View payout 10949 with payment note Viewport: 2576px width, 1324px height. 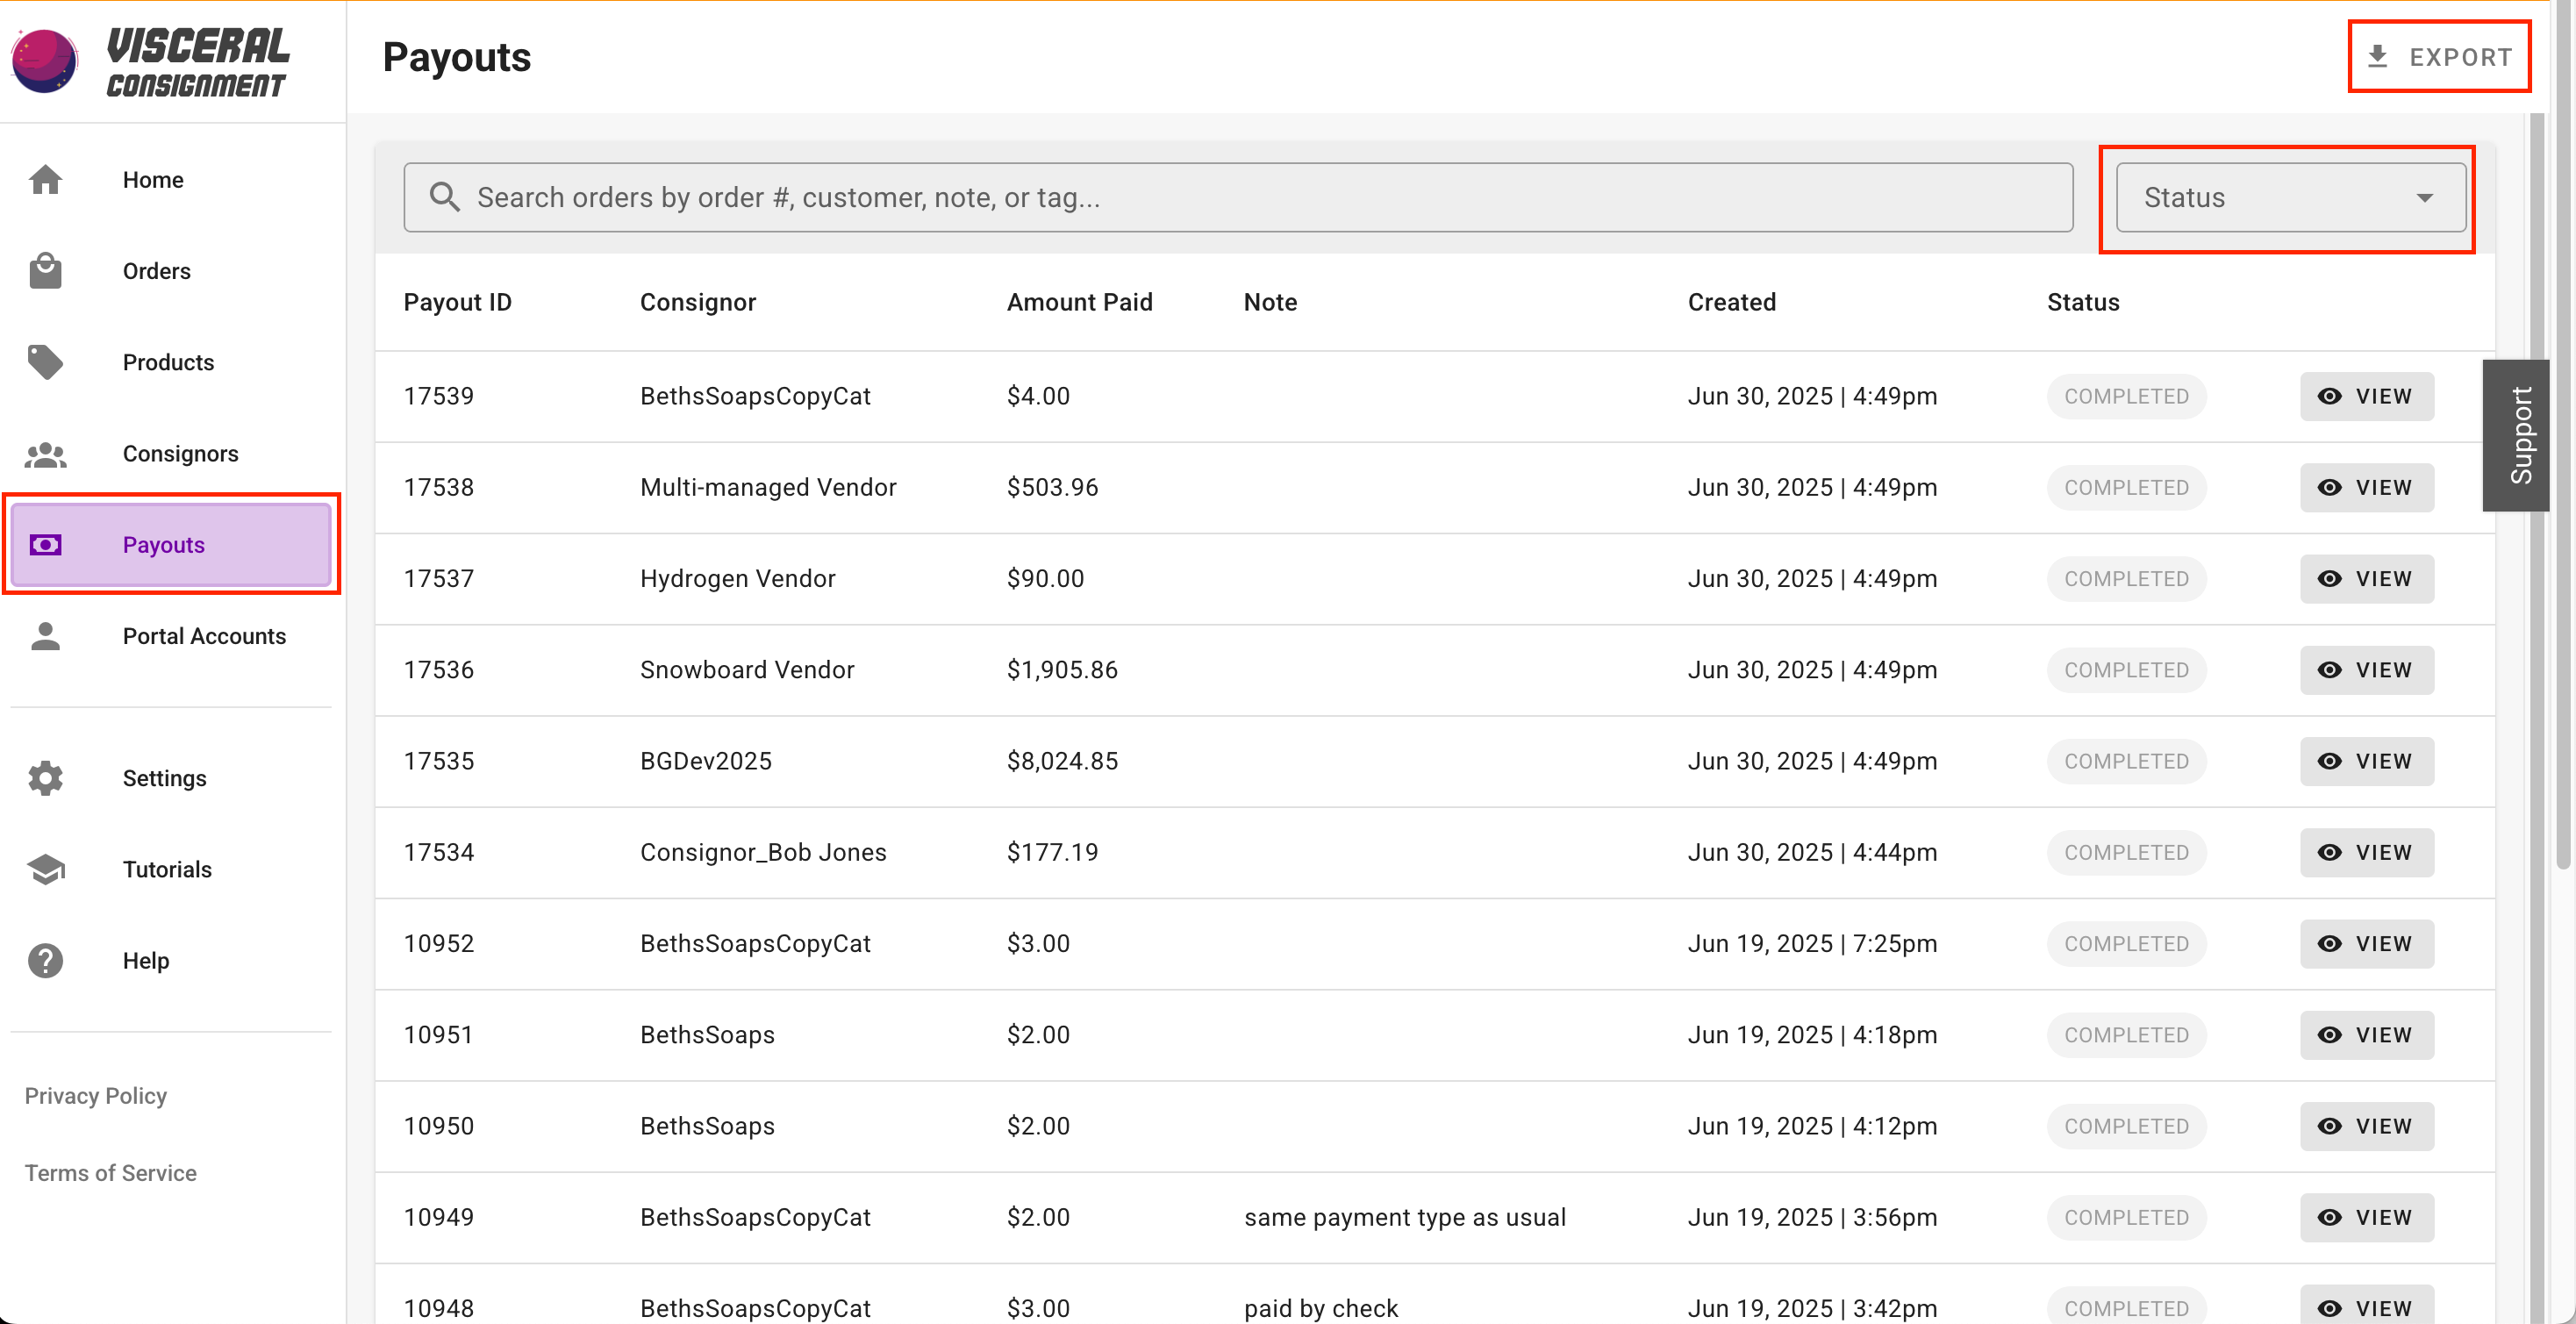coord(2366,1217)
